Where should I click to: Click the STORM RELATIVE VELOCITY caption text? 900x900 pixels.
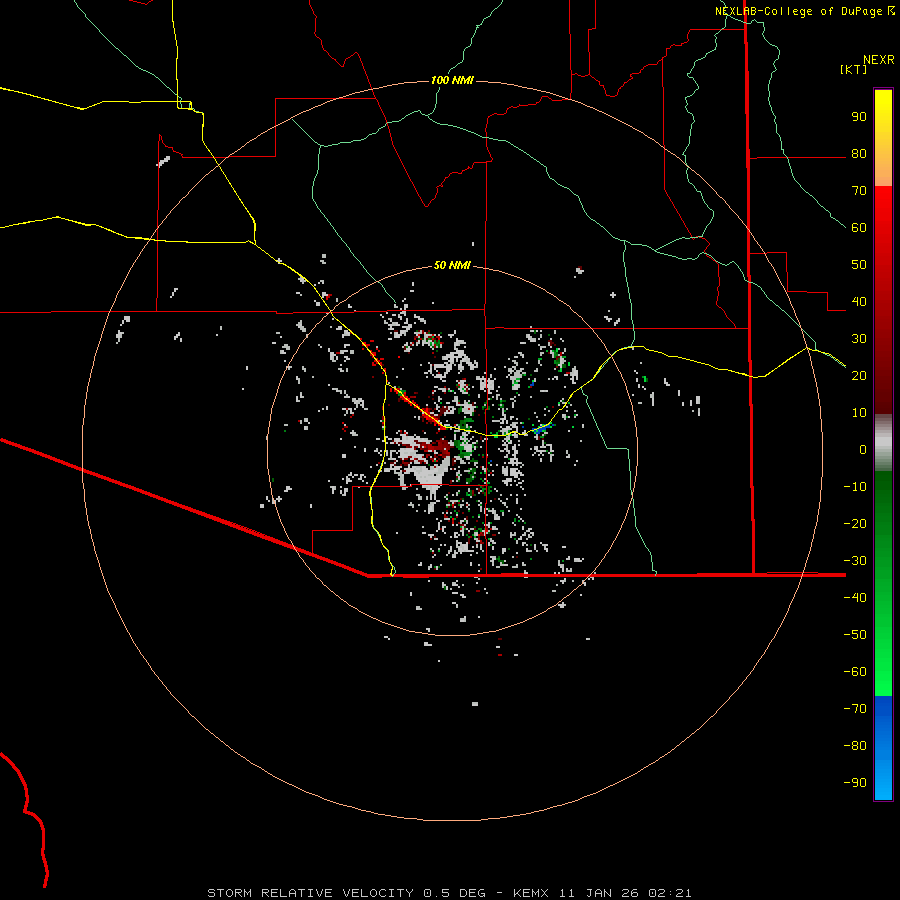[310, 893]
